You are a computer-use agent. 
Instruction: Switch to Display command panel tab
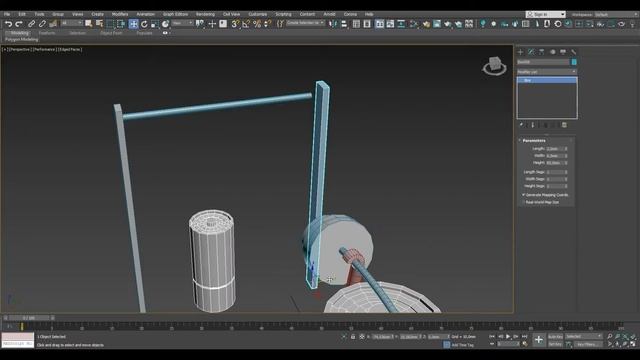pos(563,52)
